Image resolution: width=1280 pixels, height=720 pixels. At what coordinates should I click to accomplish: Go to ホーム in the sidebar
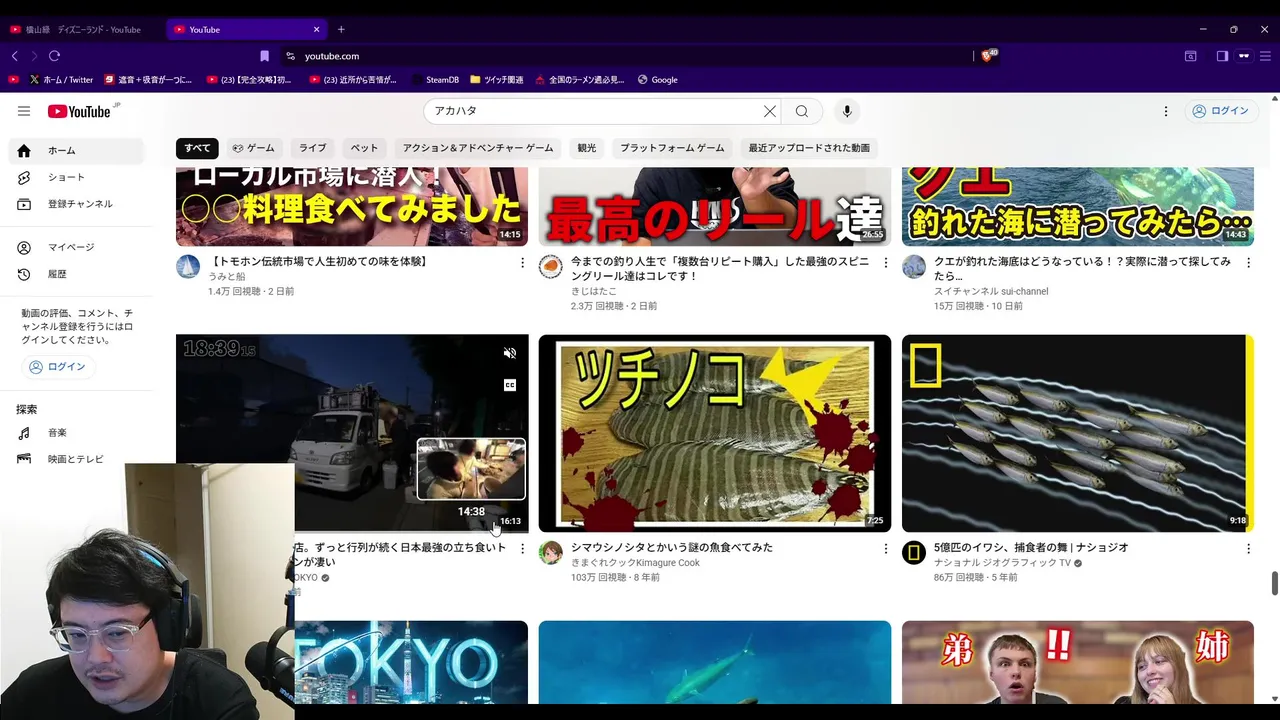click(x=78, y=150)
